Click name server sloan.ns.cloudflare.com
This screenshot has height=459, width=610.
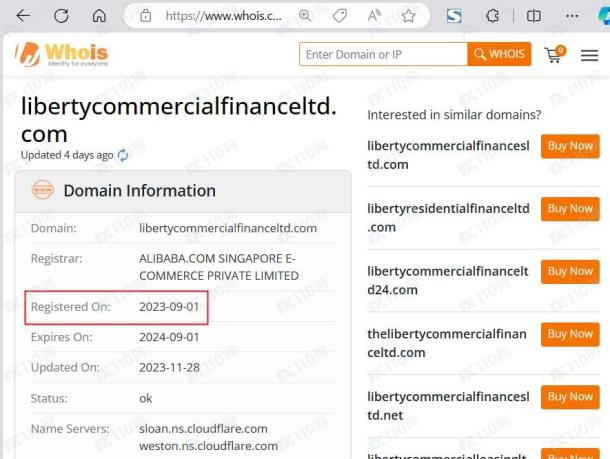(203, 429)
